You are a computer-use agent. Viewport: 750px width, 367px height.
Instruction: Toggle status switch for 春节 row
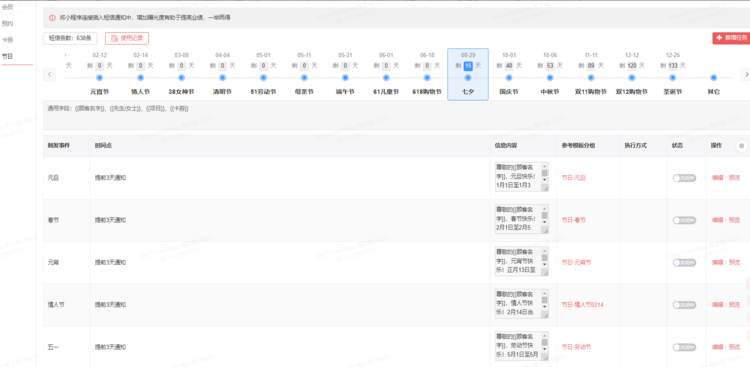pos(684,220)
